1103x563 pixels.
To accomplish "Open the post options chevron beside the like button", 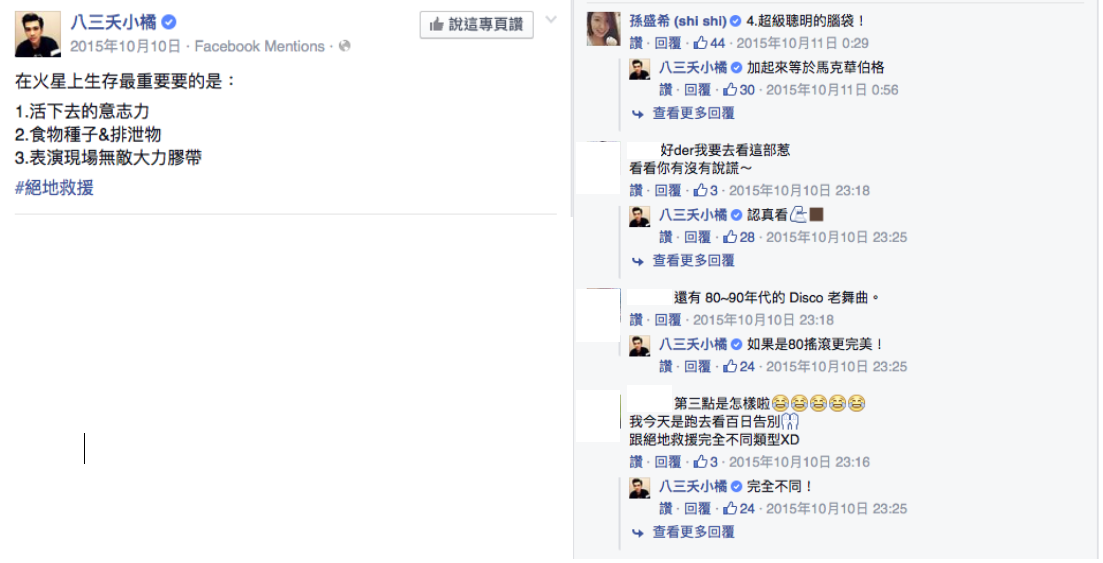I will pos(551,20).
